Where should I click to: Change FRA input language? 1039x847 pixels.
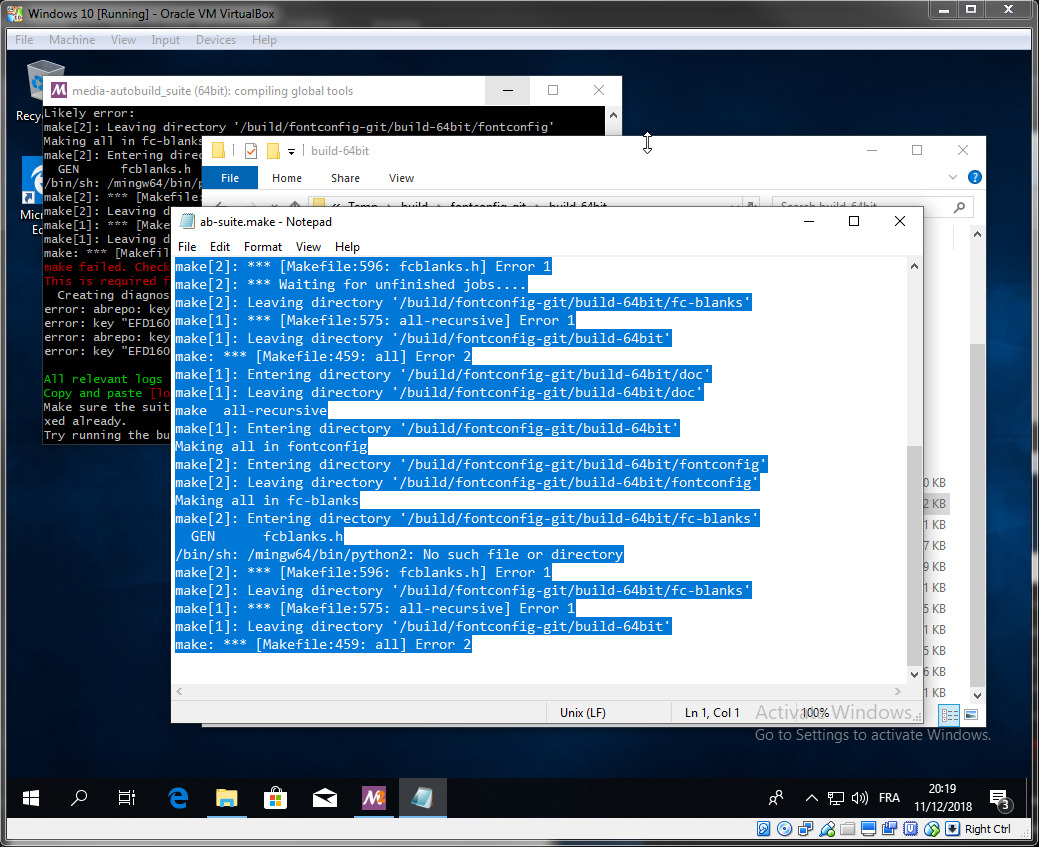[x=889, y=798]
